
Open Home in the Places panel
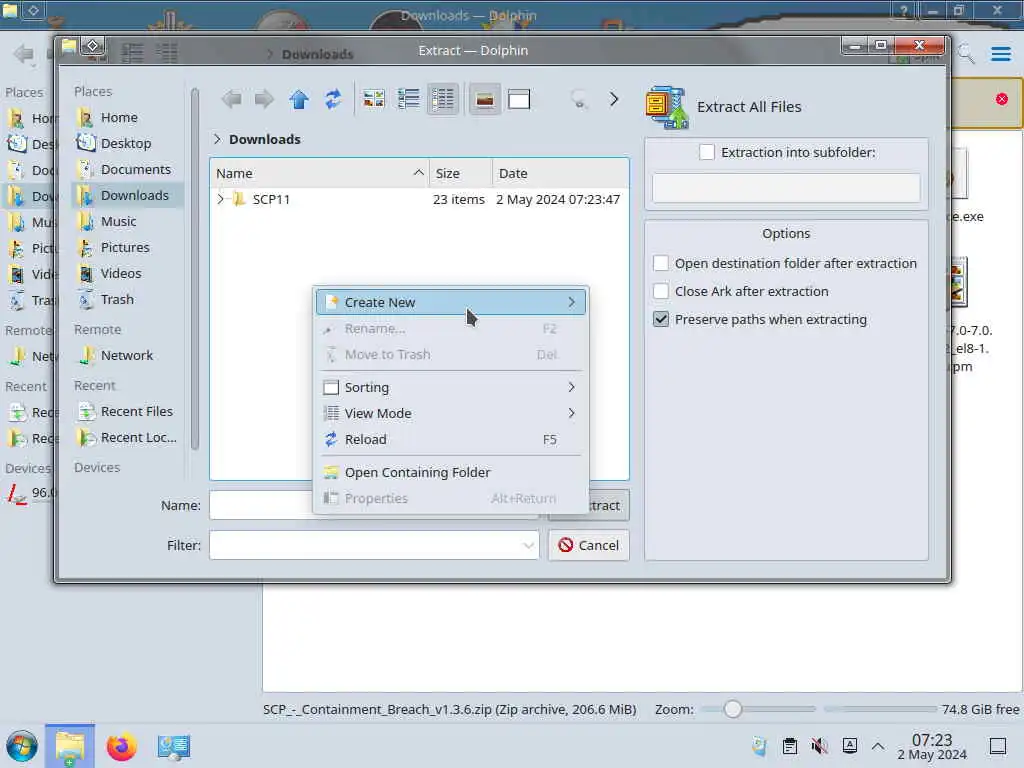tap(127, 118)
